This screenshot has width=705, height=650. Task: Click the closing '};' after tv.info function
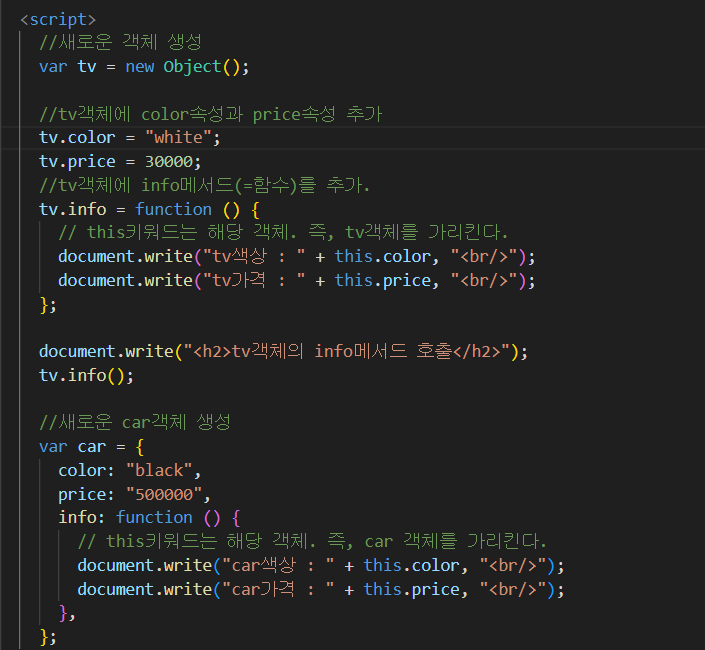pyautogui.click(x=48, y=305)
